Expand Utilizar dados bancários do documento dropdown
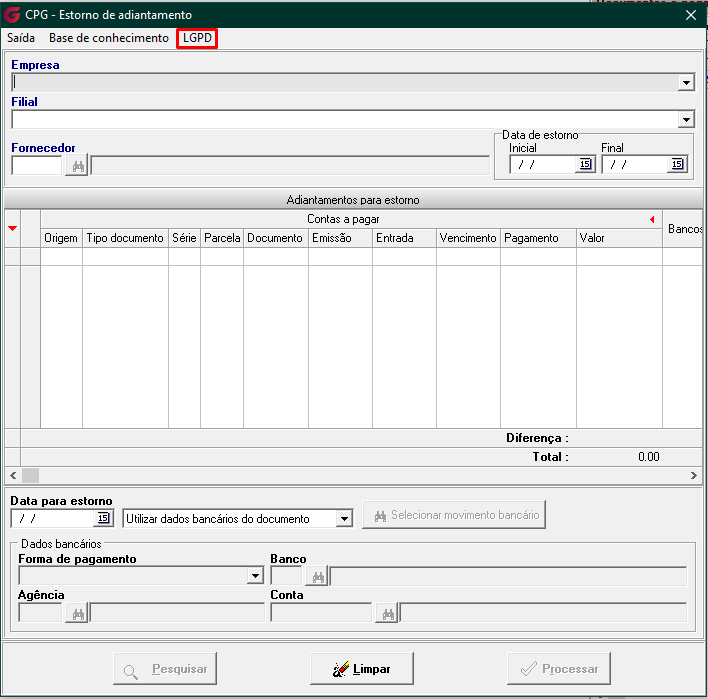 tap(344, 519)
